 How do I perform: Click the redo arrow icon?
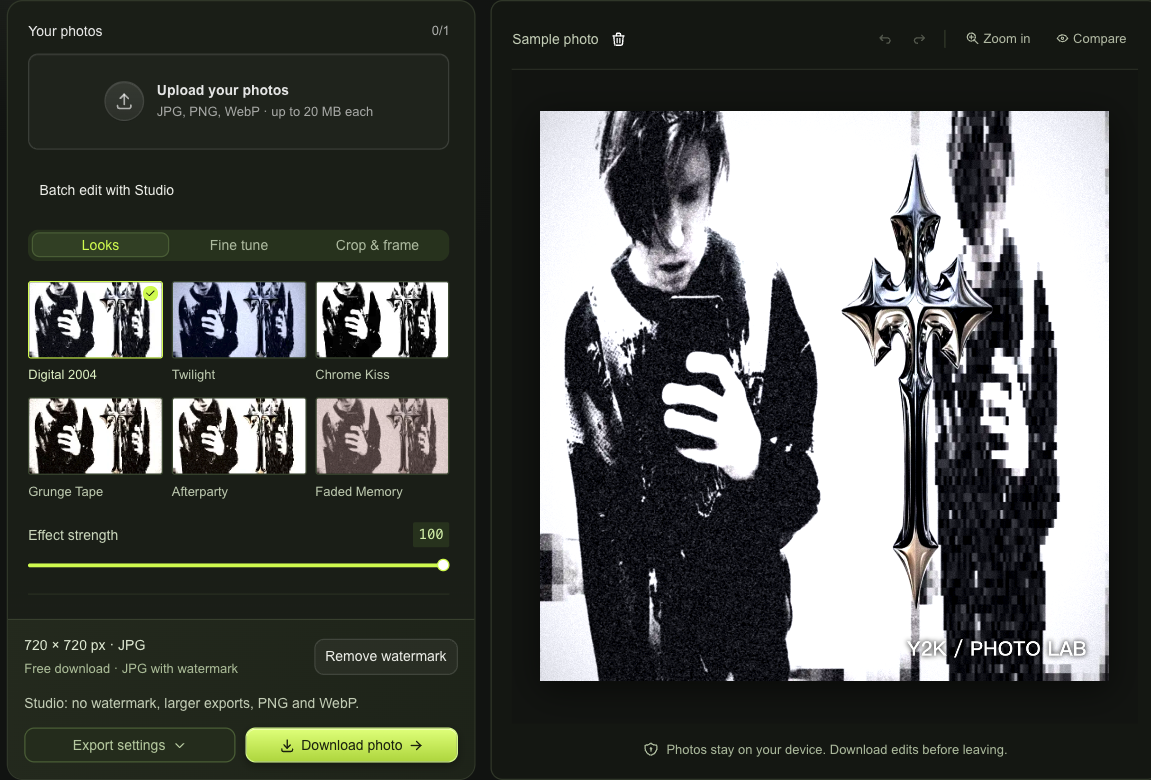[919, 39]
